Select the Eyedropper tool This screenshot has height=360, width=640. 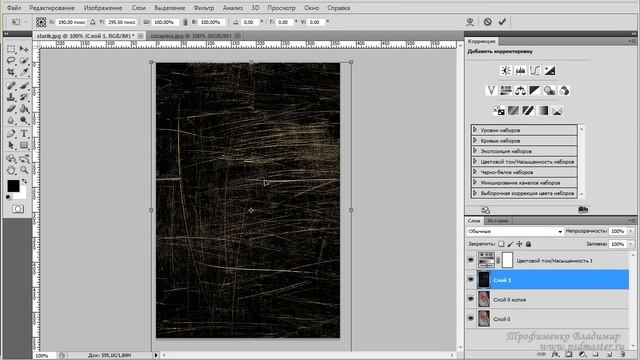24,72
